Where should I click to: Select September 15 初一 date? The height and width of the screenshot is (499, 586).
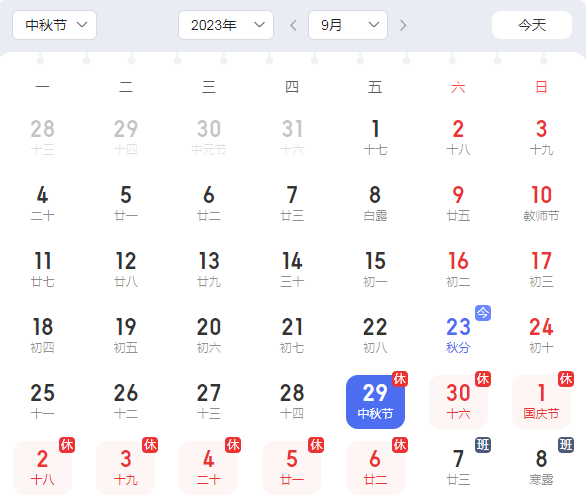(375, 270)
